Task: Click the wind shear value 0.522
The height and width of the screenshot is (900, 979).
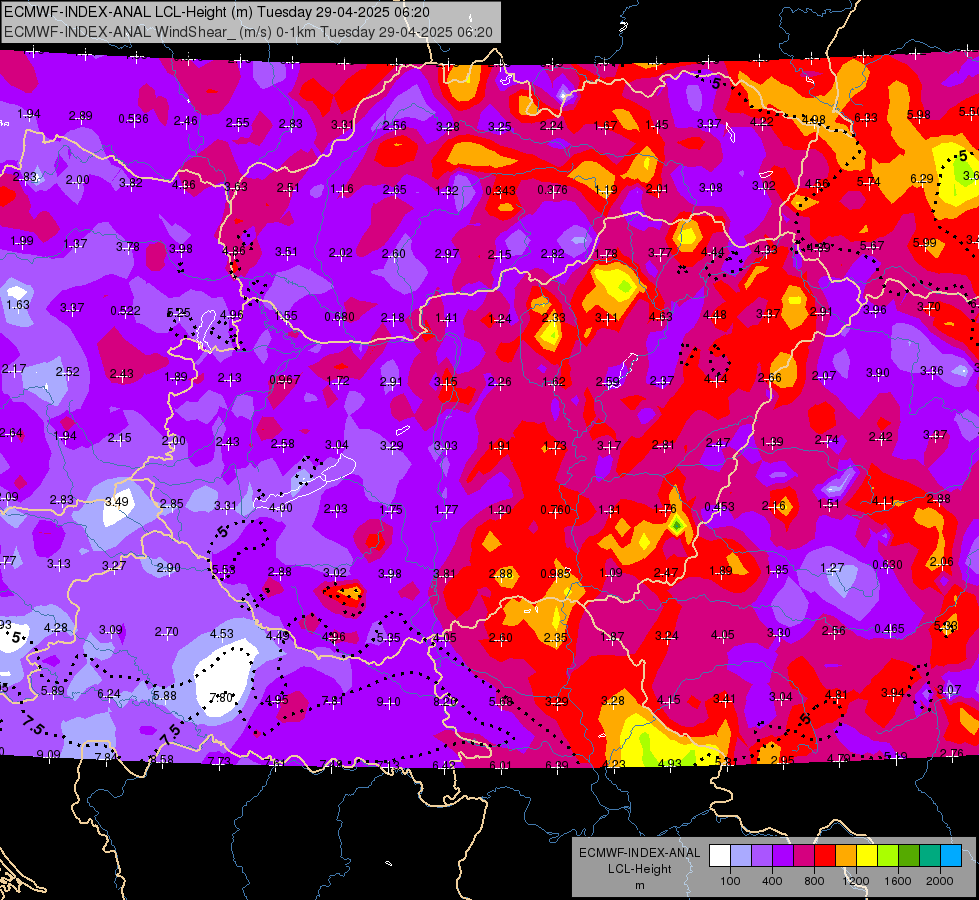Action: pos(125,310)
